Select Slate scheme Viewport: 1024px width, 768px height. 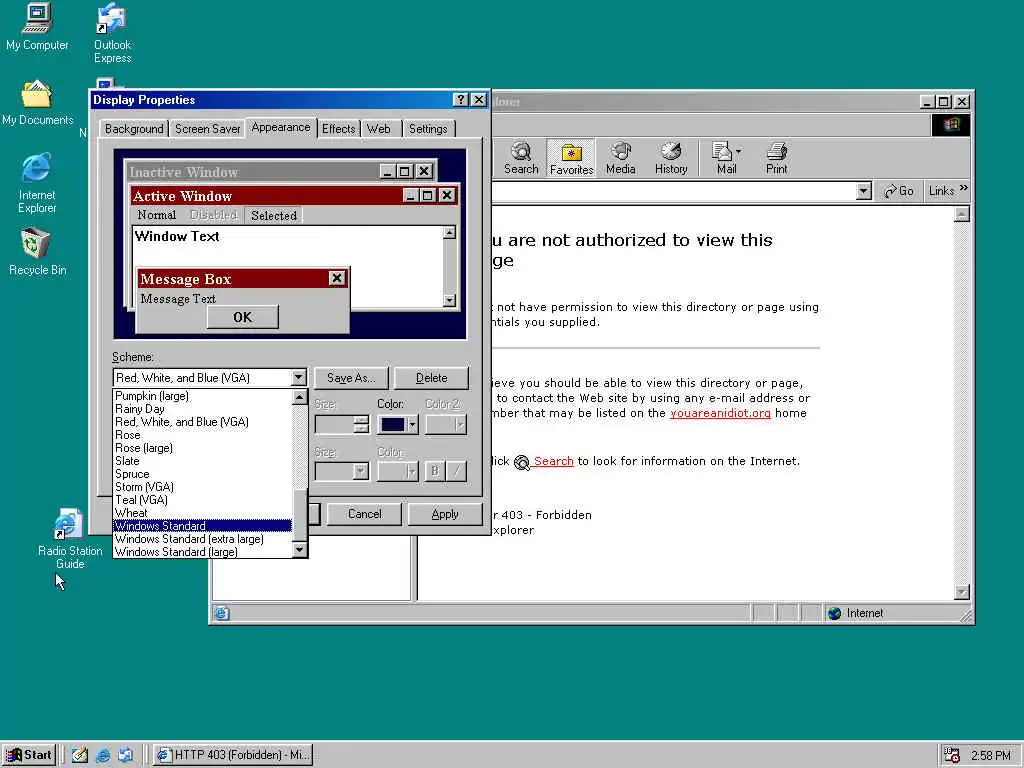tap(202, 460)
